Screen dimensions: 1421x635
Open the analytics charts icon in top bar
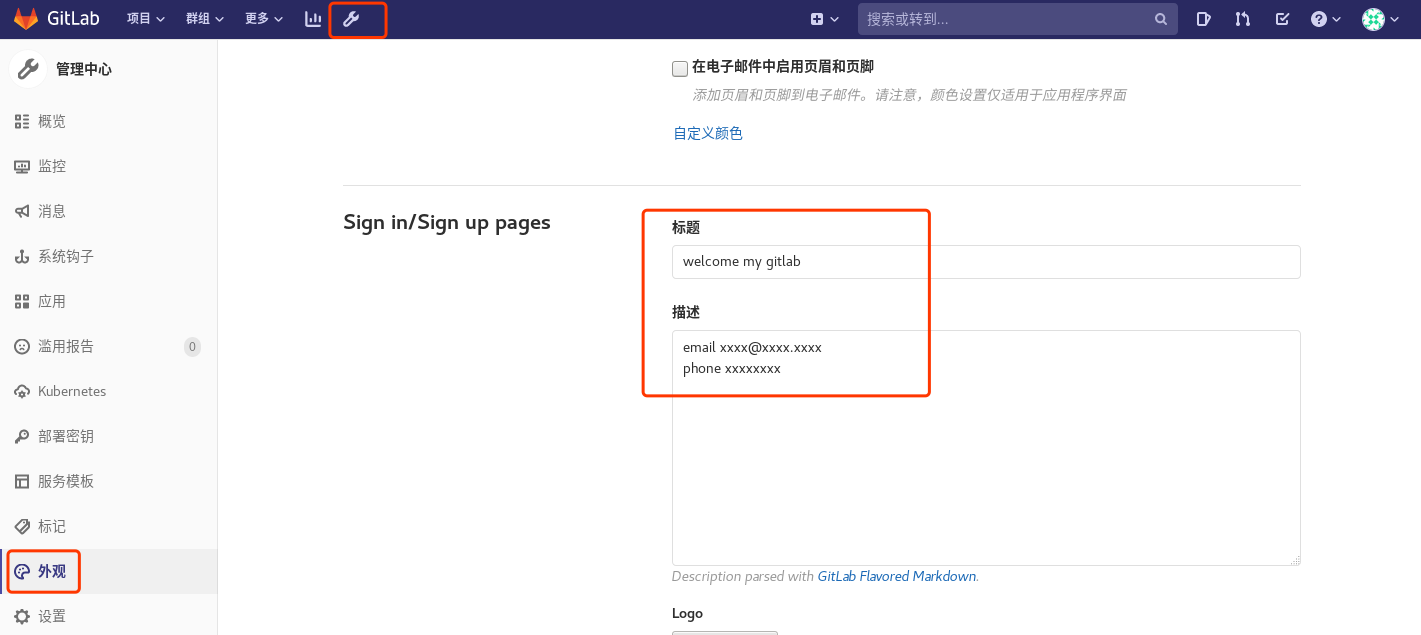tap(313, 18)
